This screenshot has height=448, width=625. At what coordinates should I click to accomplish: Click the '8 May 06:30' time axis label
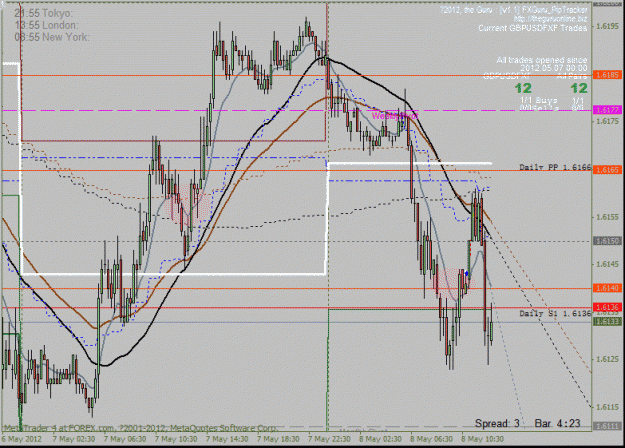pos(431,439)
